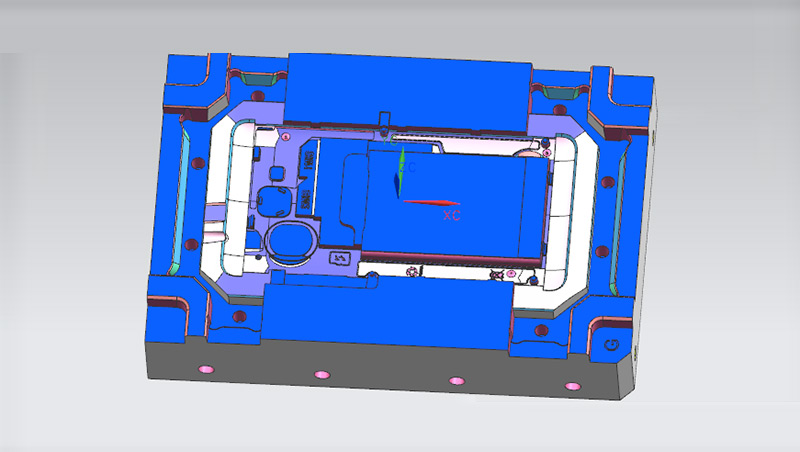Pick the rightmost pink hole on the front face
The width and height of the screenshot is (800, 452).
pos(572,386)
